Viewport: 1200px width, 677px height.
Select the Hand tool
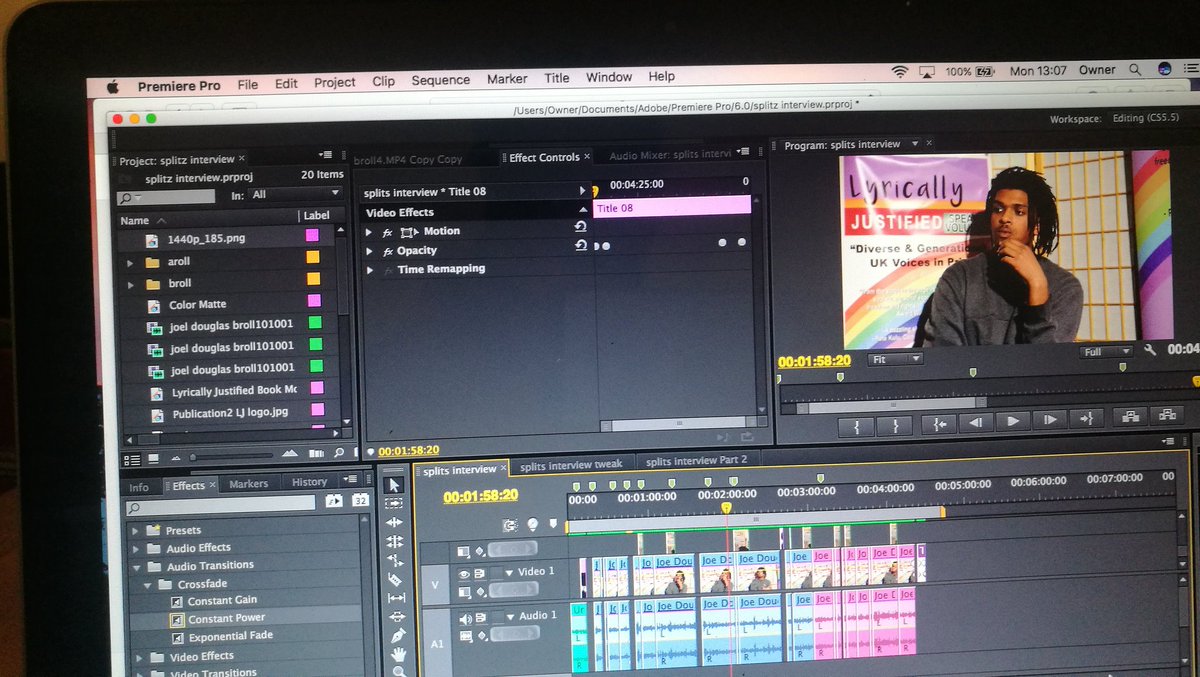click(399, 654)
